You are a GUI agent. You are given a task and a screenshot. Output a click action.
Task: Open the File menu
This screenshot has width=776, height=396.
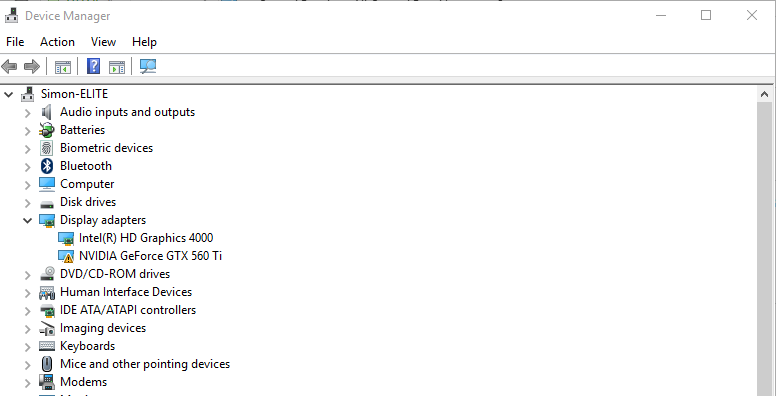click(15, 42)
